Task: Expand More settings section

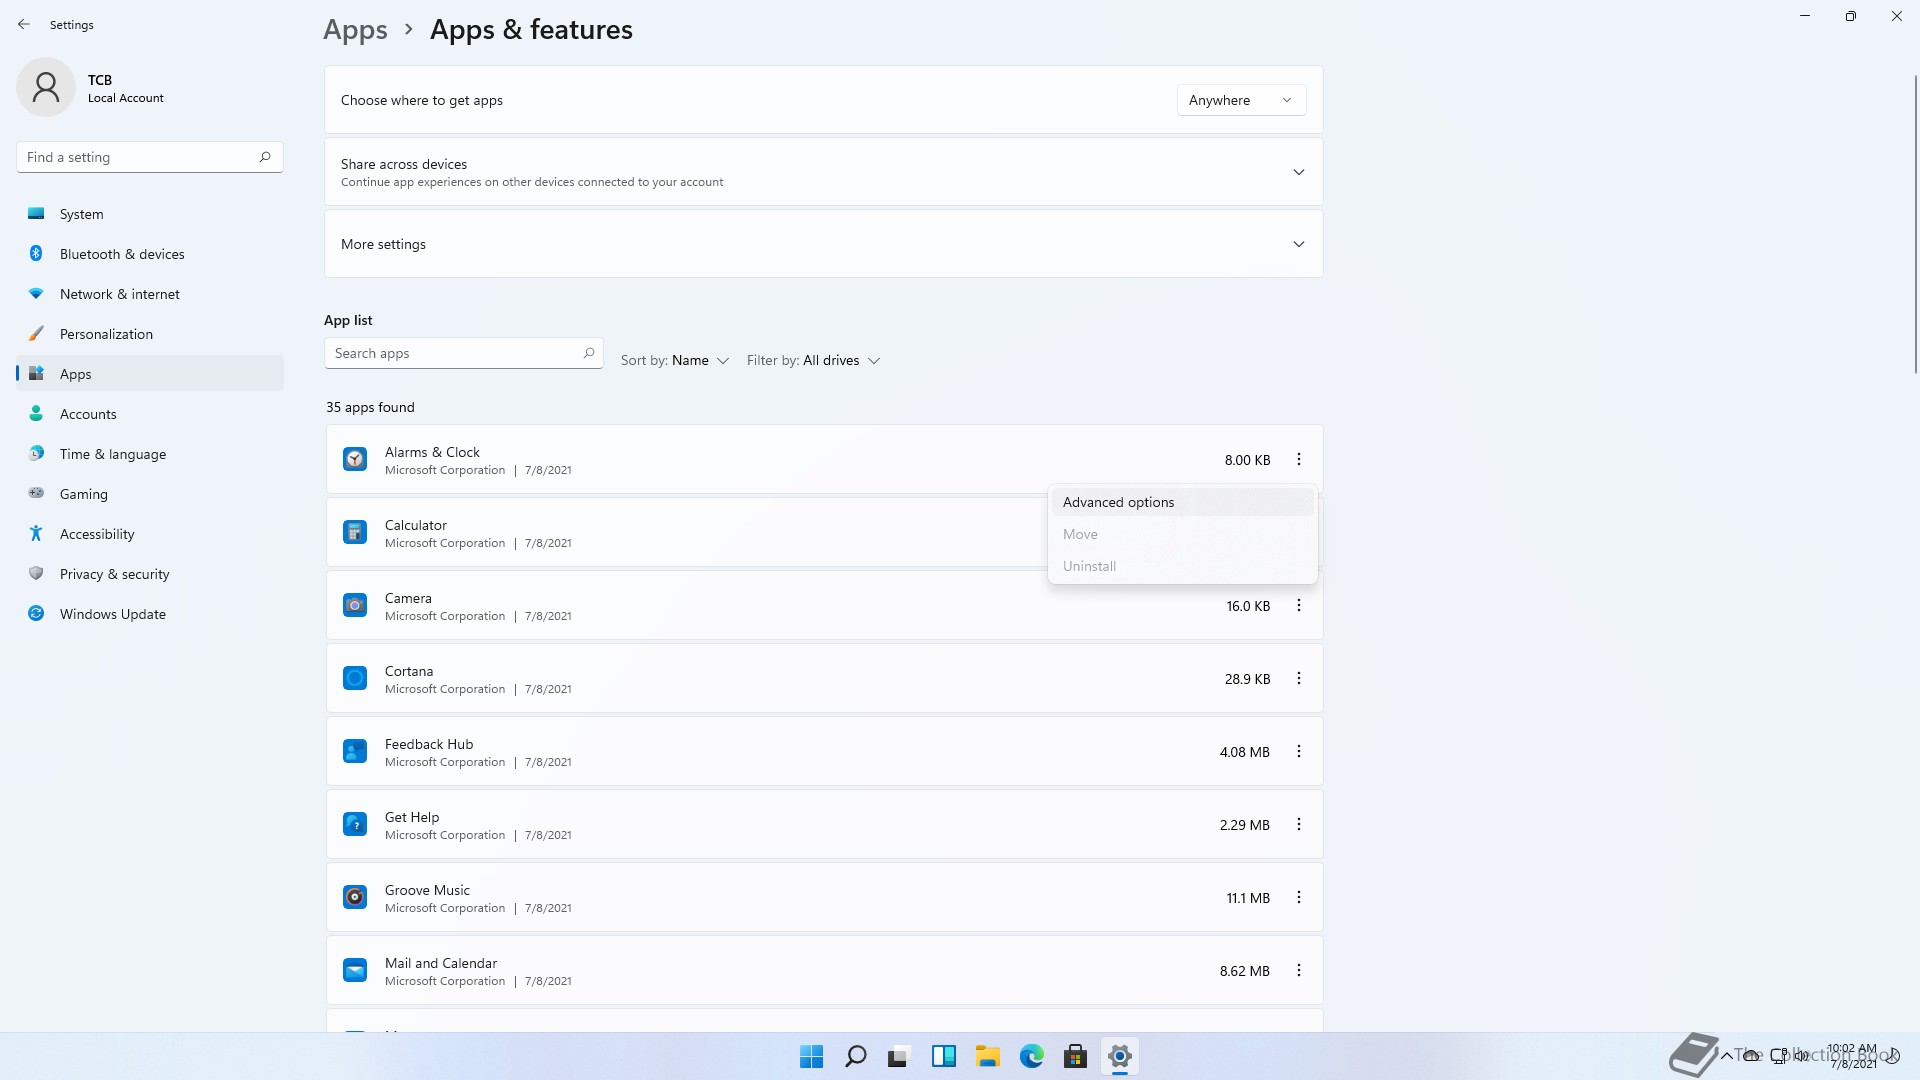Action: click(x=823, y=244)
